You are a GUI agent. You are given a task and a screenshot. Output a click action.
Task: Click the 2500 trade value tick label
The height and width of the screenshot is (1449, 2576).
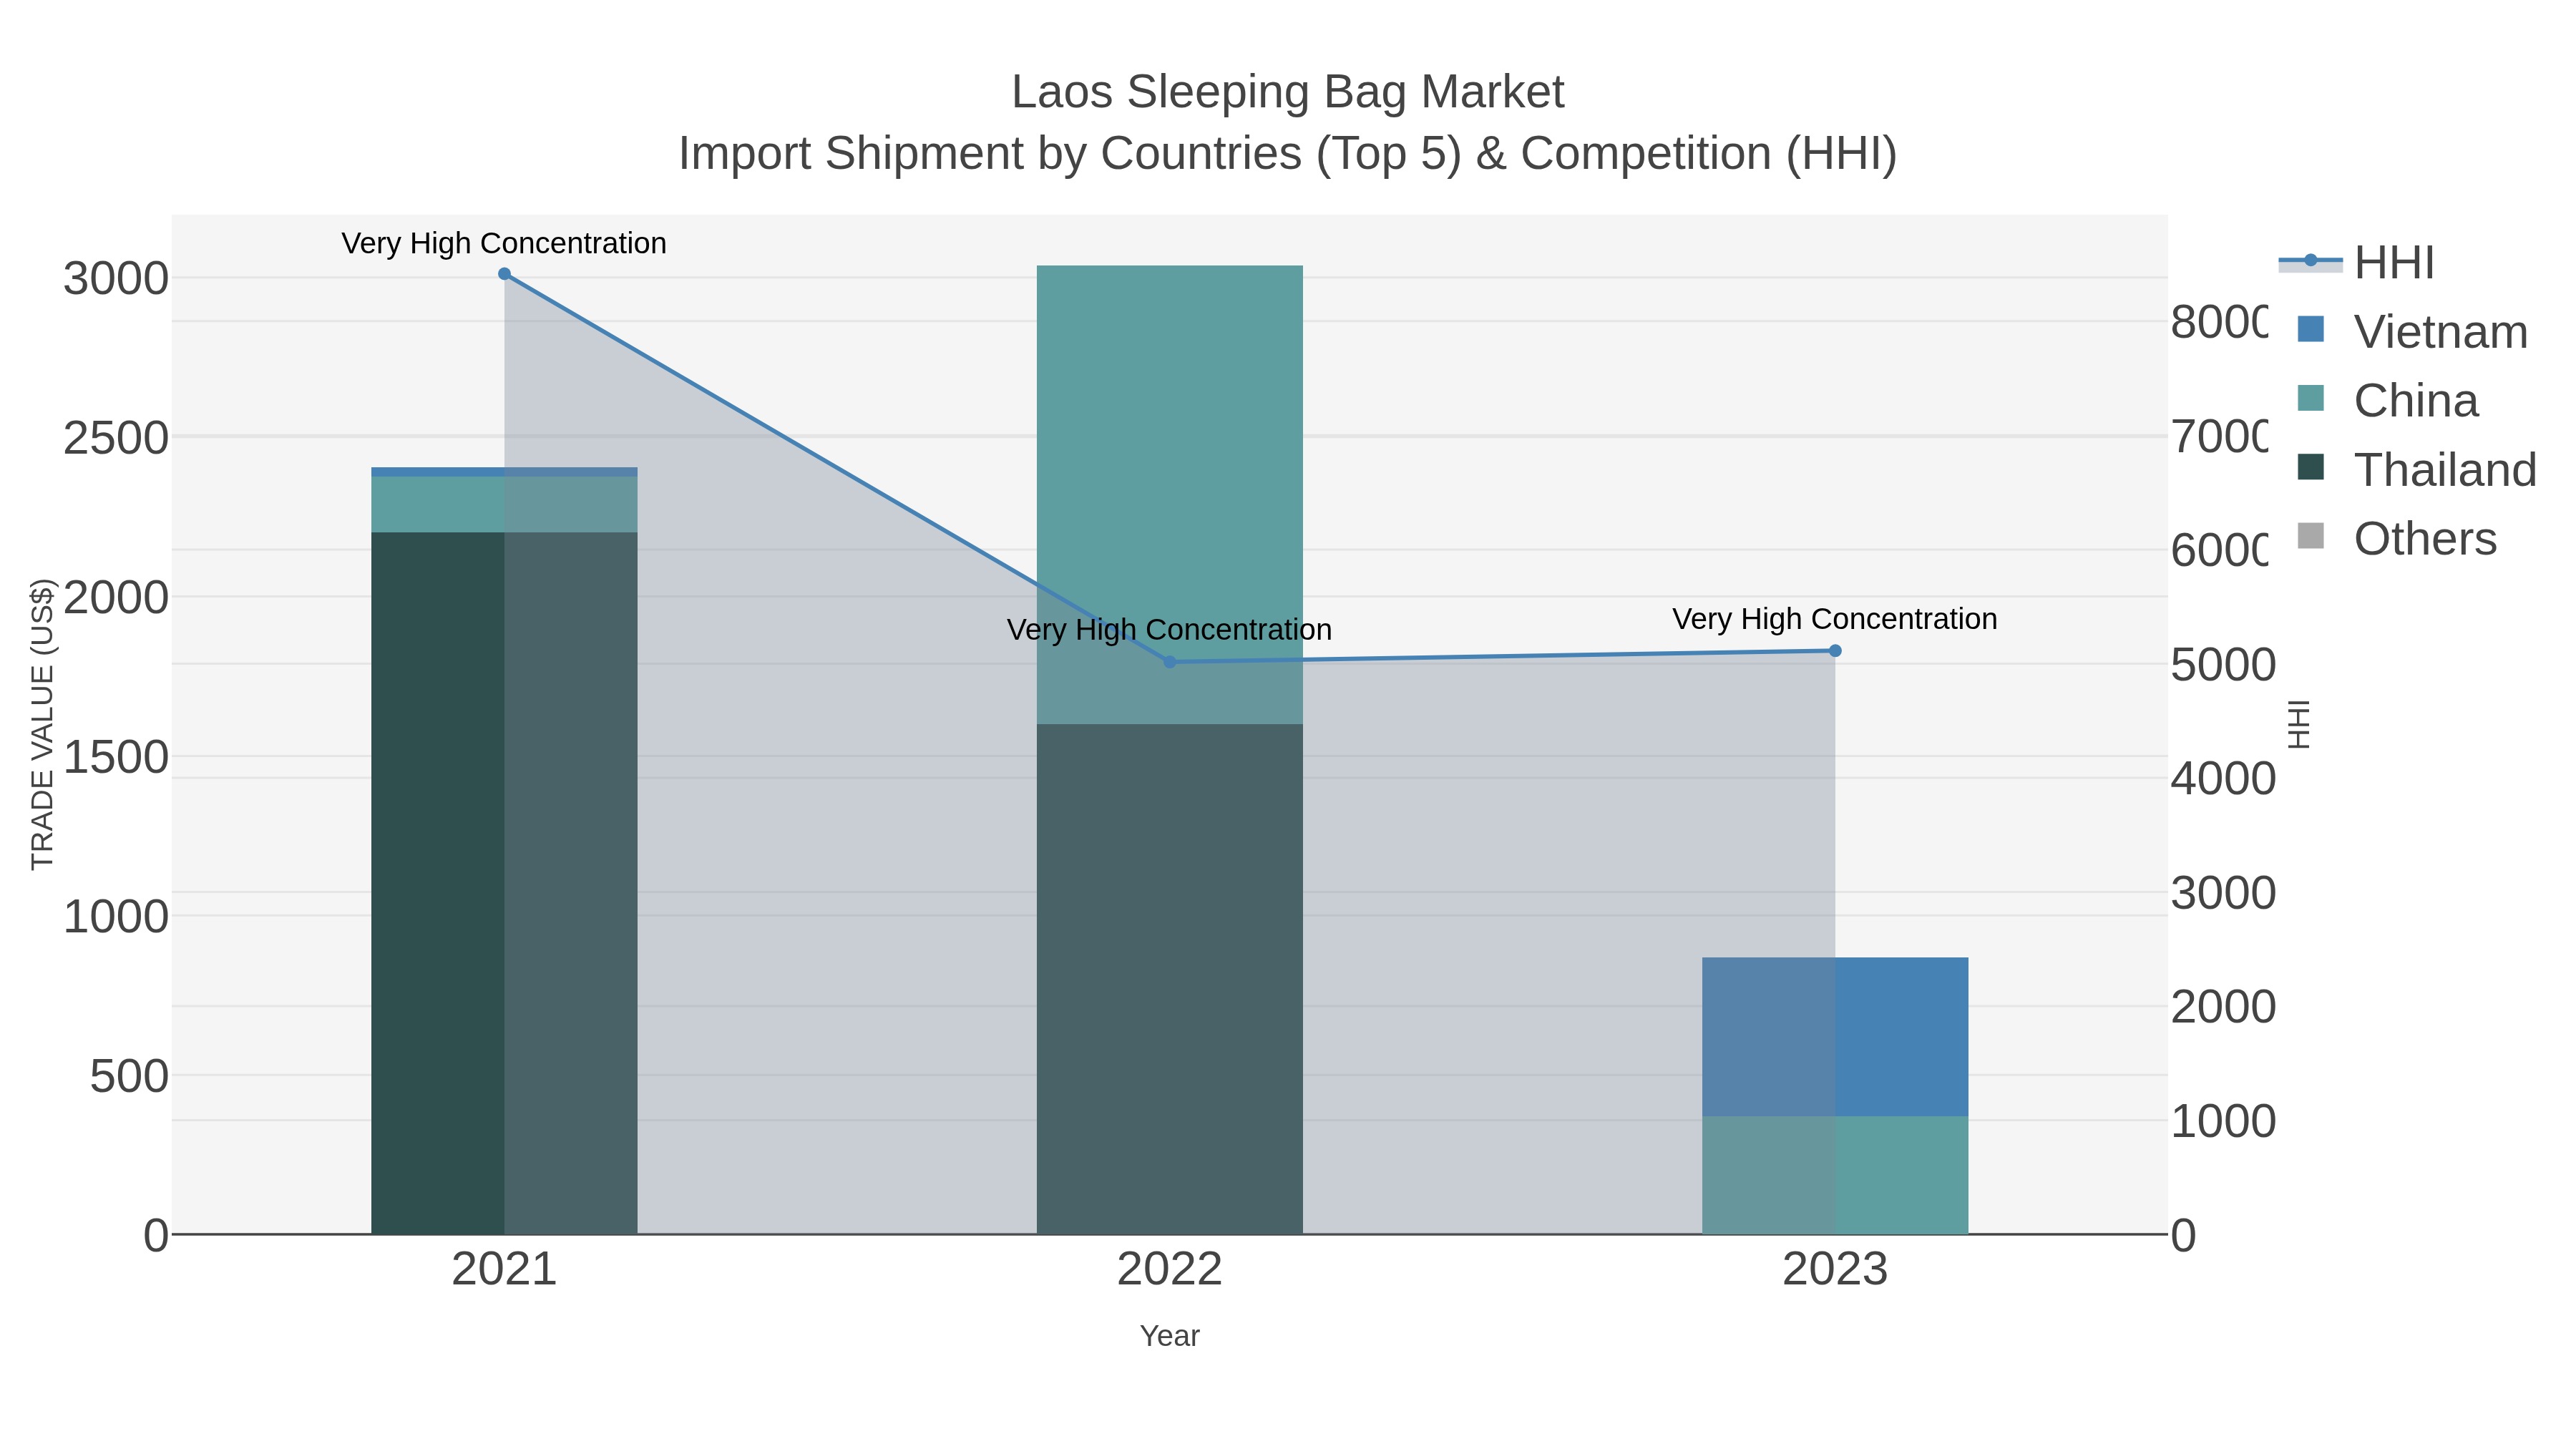(x=116, y=438)
